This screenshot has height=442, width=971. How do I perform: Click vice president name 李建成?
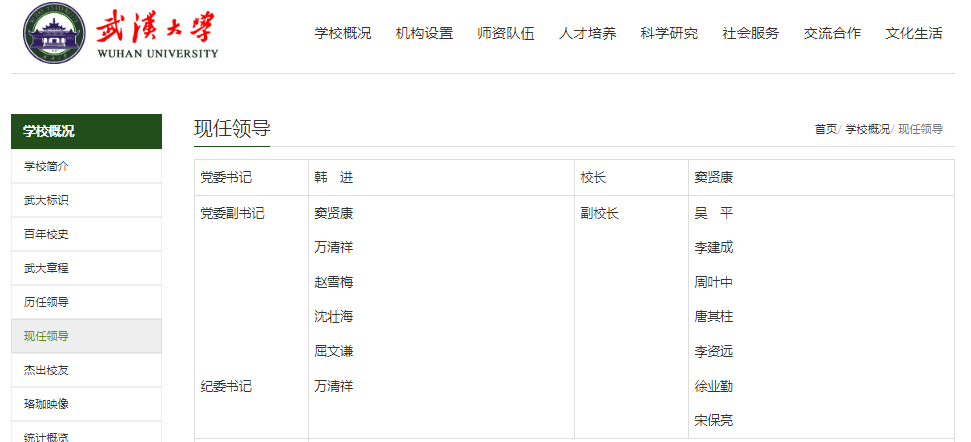(x=713, y=247)
